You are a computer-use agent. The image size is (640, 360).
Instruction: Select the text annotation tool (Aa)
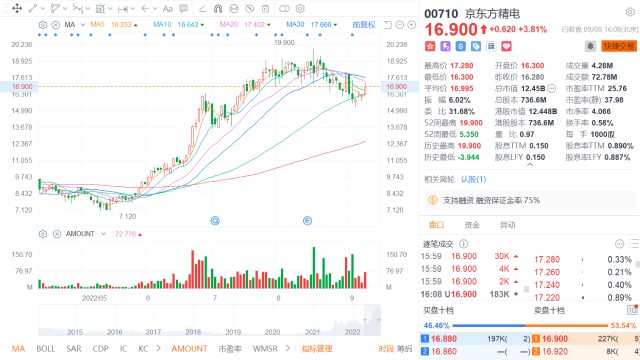point(167,9)
